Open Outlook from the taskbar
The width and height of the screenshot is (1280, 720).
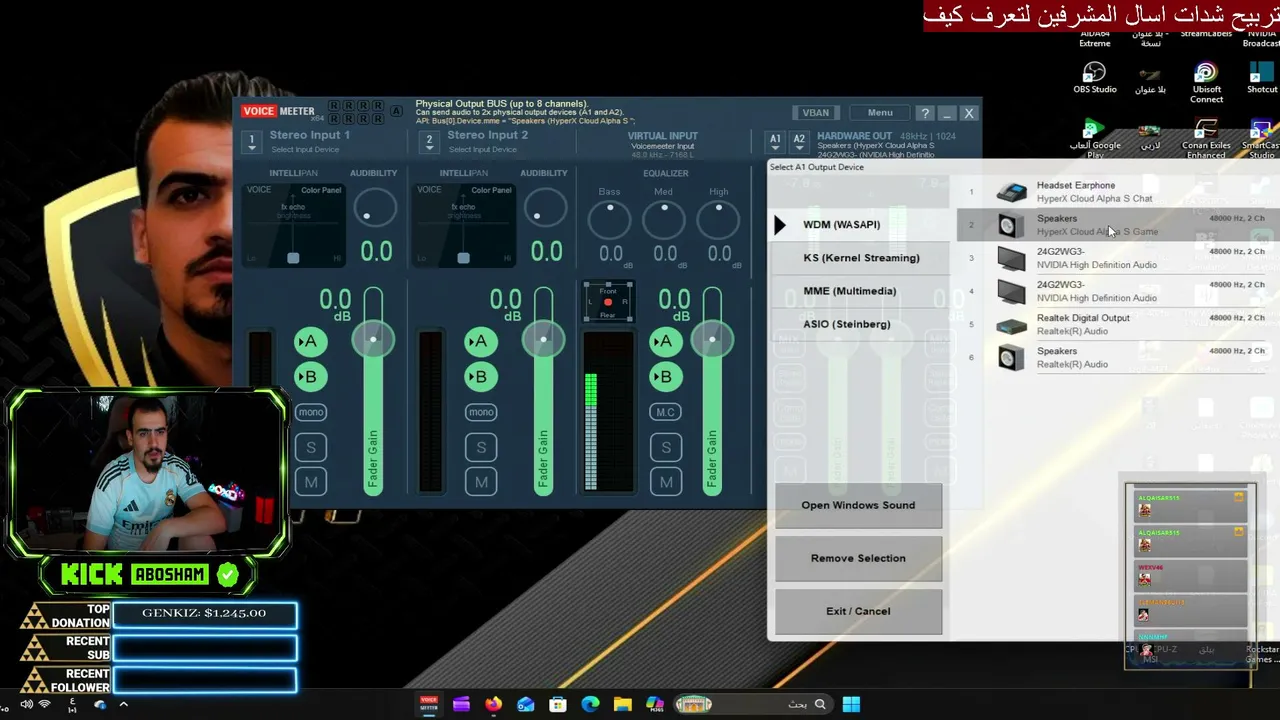coord(526,704)
